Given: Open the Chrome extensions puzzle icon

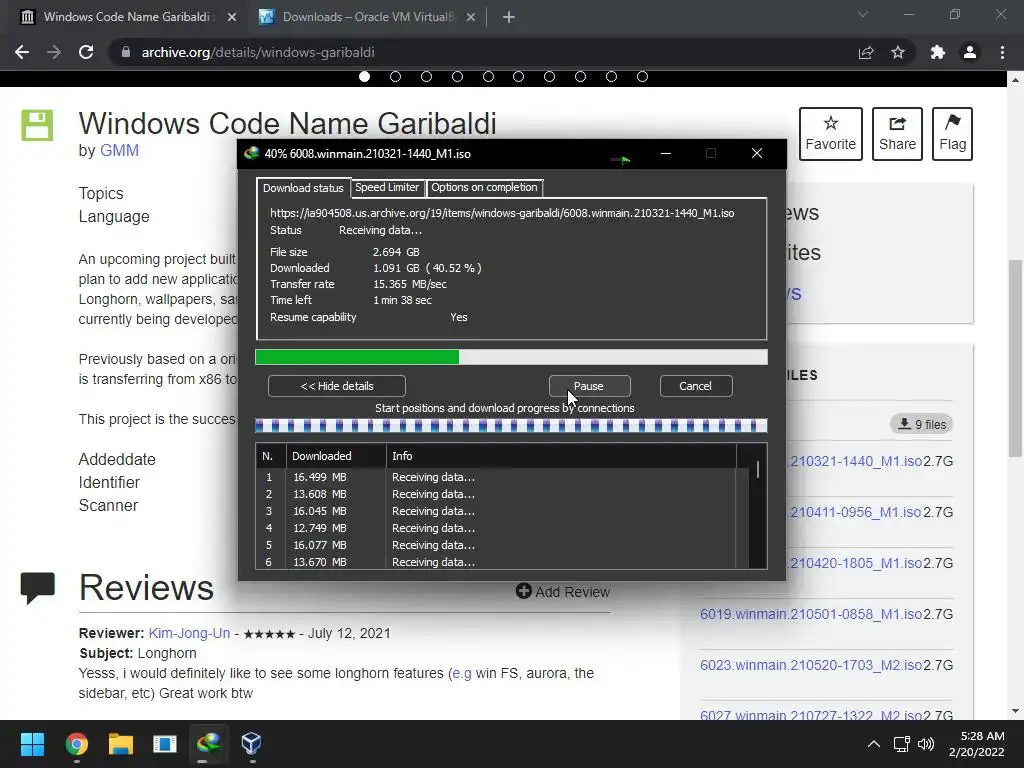Looking at the screenshot, I should pos(938,52).
